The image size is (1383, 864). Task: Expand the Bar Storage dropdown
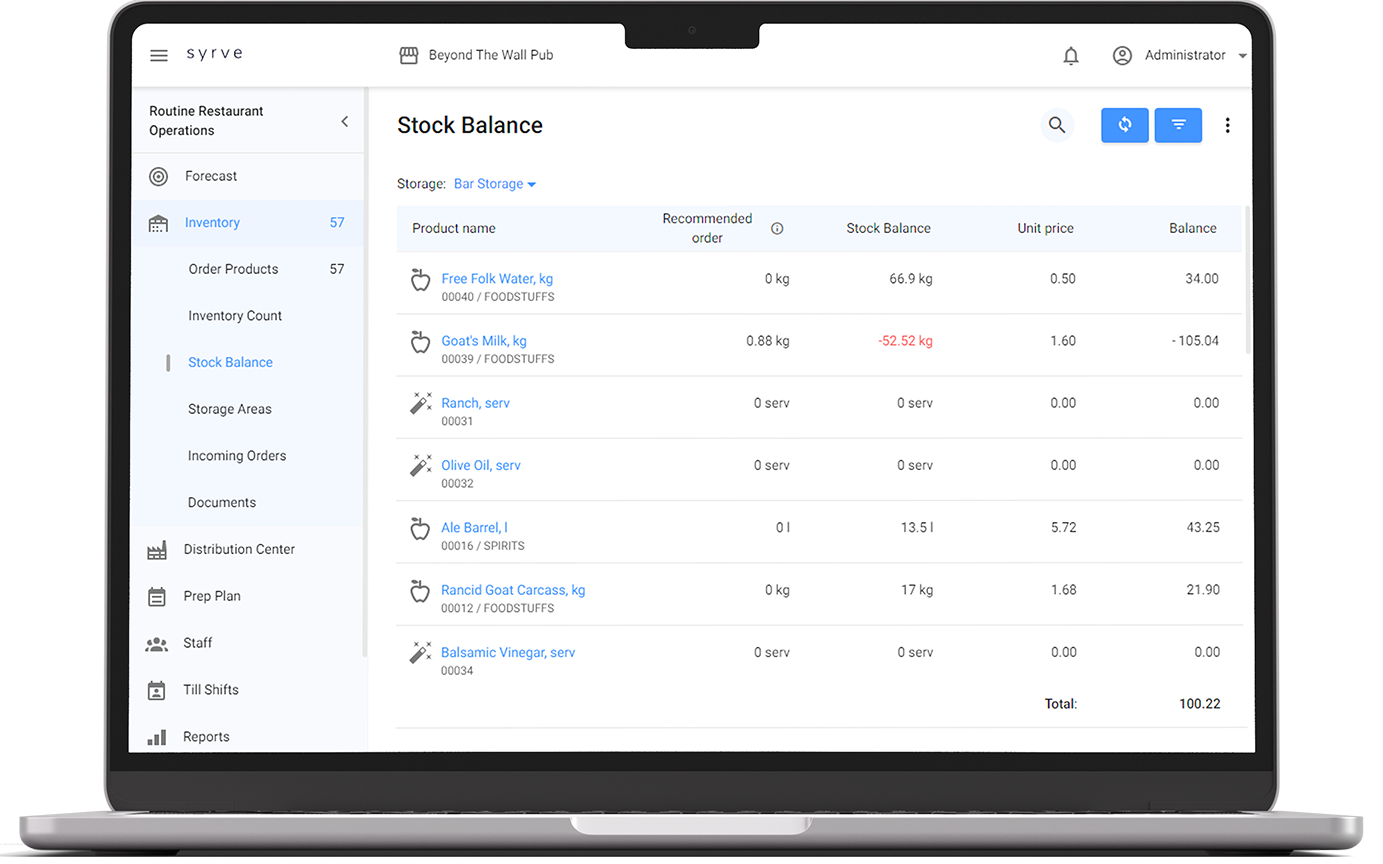(495, 184)
